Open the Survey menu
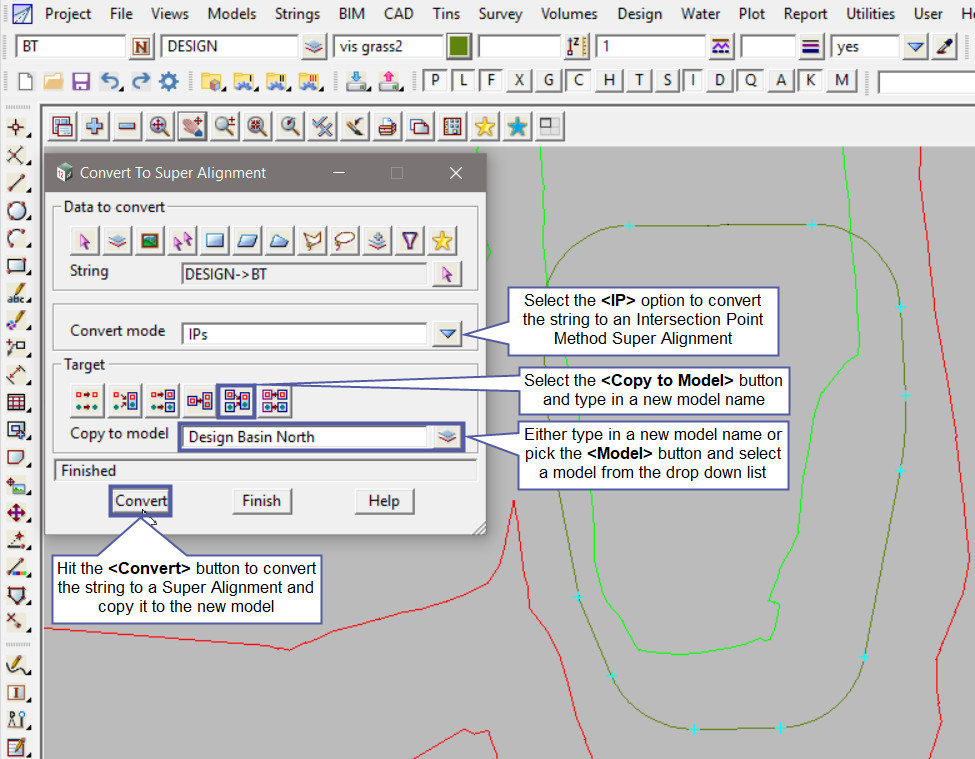Screen dimensions: 975x759 tap(500, 14)
